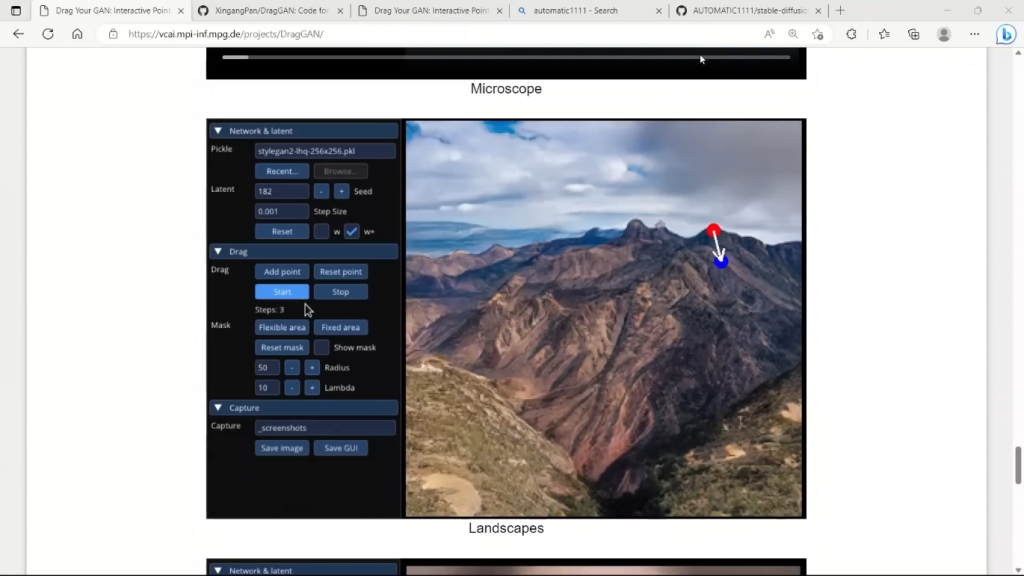Switch to the third Drag Your GAN tab
This screenshot has width=1024, height=576.
[x=430, y=10]
